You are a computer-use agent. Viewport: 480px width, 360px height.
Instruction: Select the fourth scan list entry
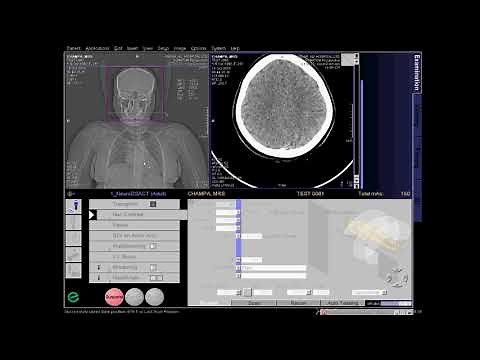point(134,236)
